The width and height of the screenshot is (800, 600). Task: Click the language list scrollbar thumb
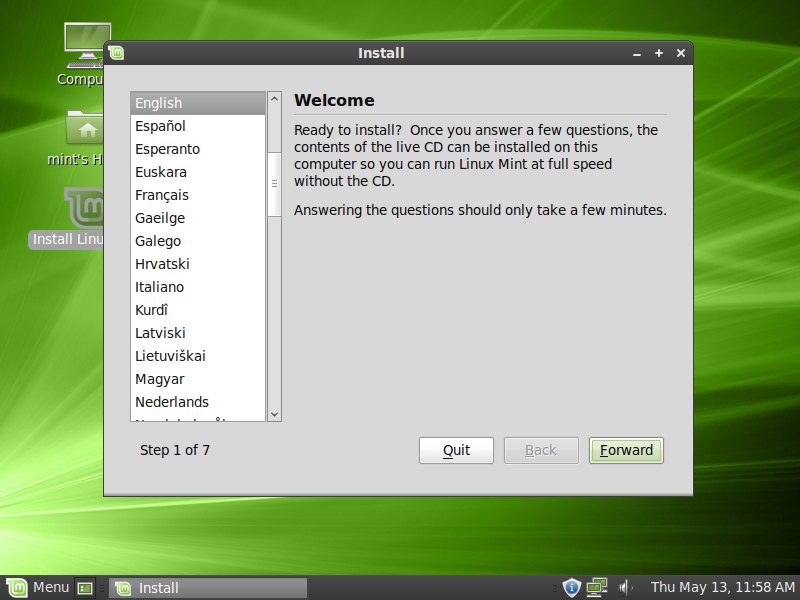pyautogui.click(x=274, y=184)
